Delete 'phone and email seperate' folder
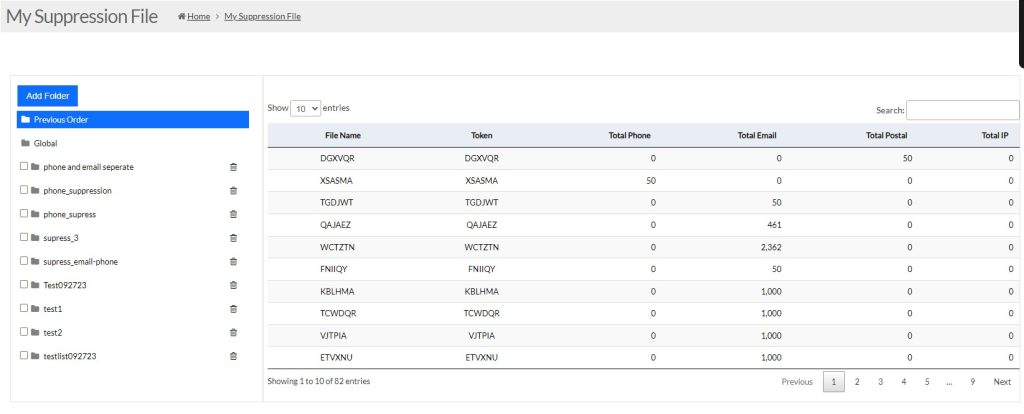The width and height of the screenshot is (1024, 414). point(233,167)
